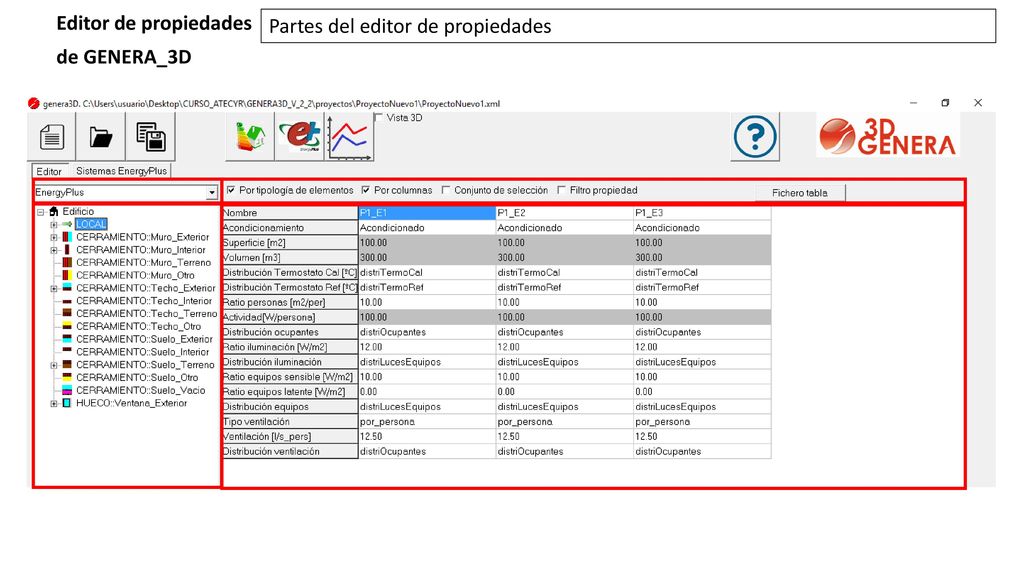The height and width of the screenshot is (576, 1024).
Task: Click the Volumen [m3] row header
Action: click(290, 257)
